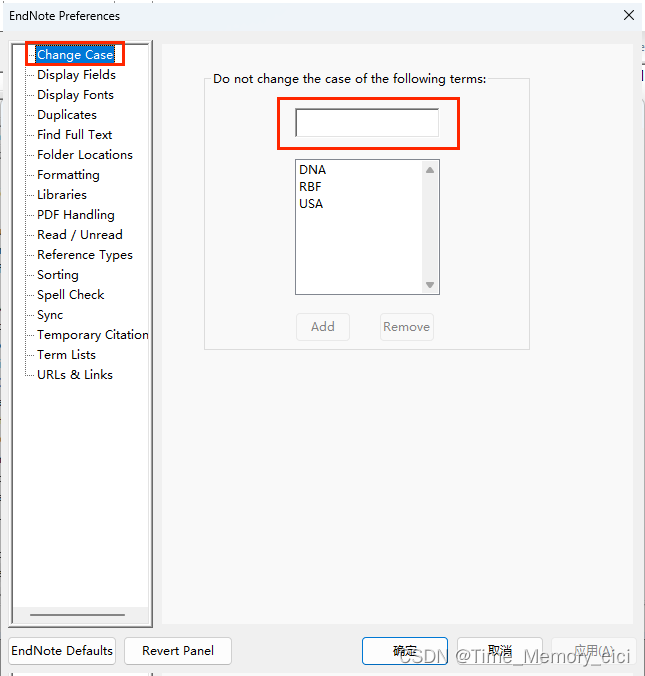Select Duplicates in the preferences list
Screen dimensions: 645x676
[x=67, y=115]
